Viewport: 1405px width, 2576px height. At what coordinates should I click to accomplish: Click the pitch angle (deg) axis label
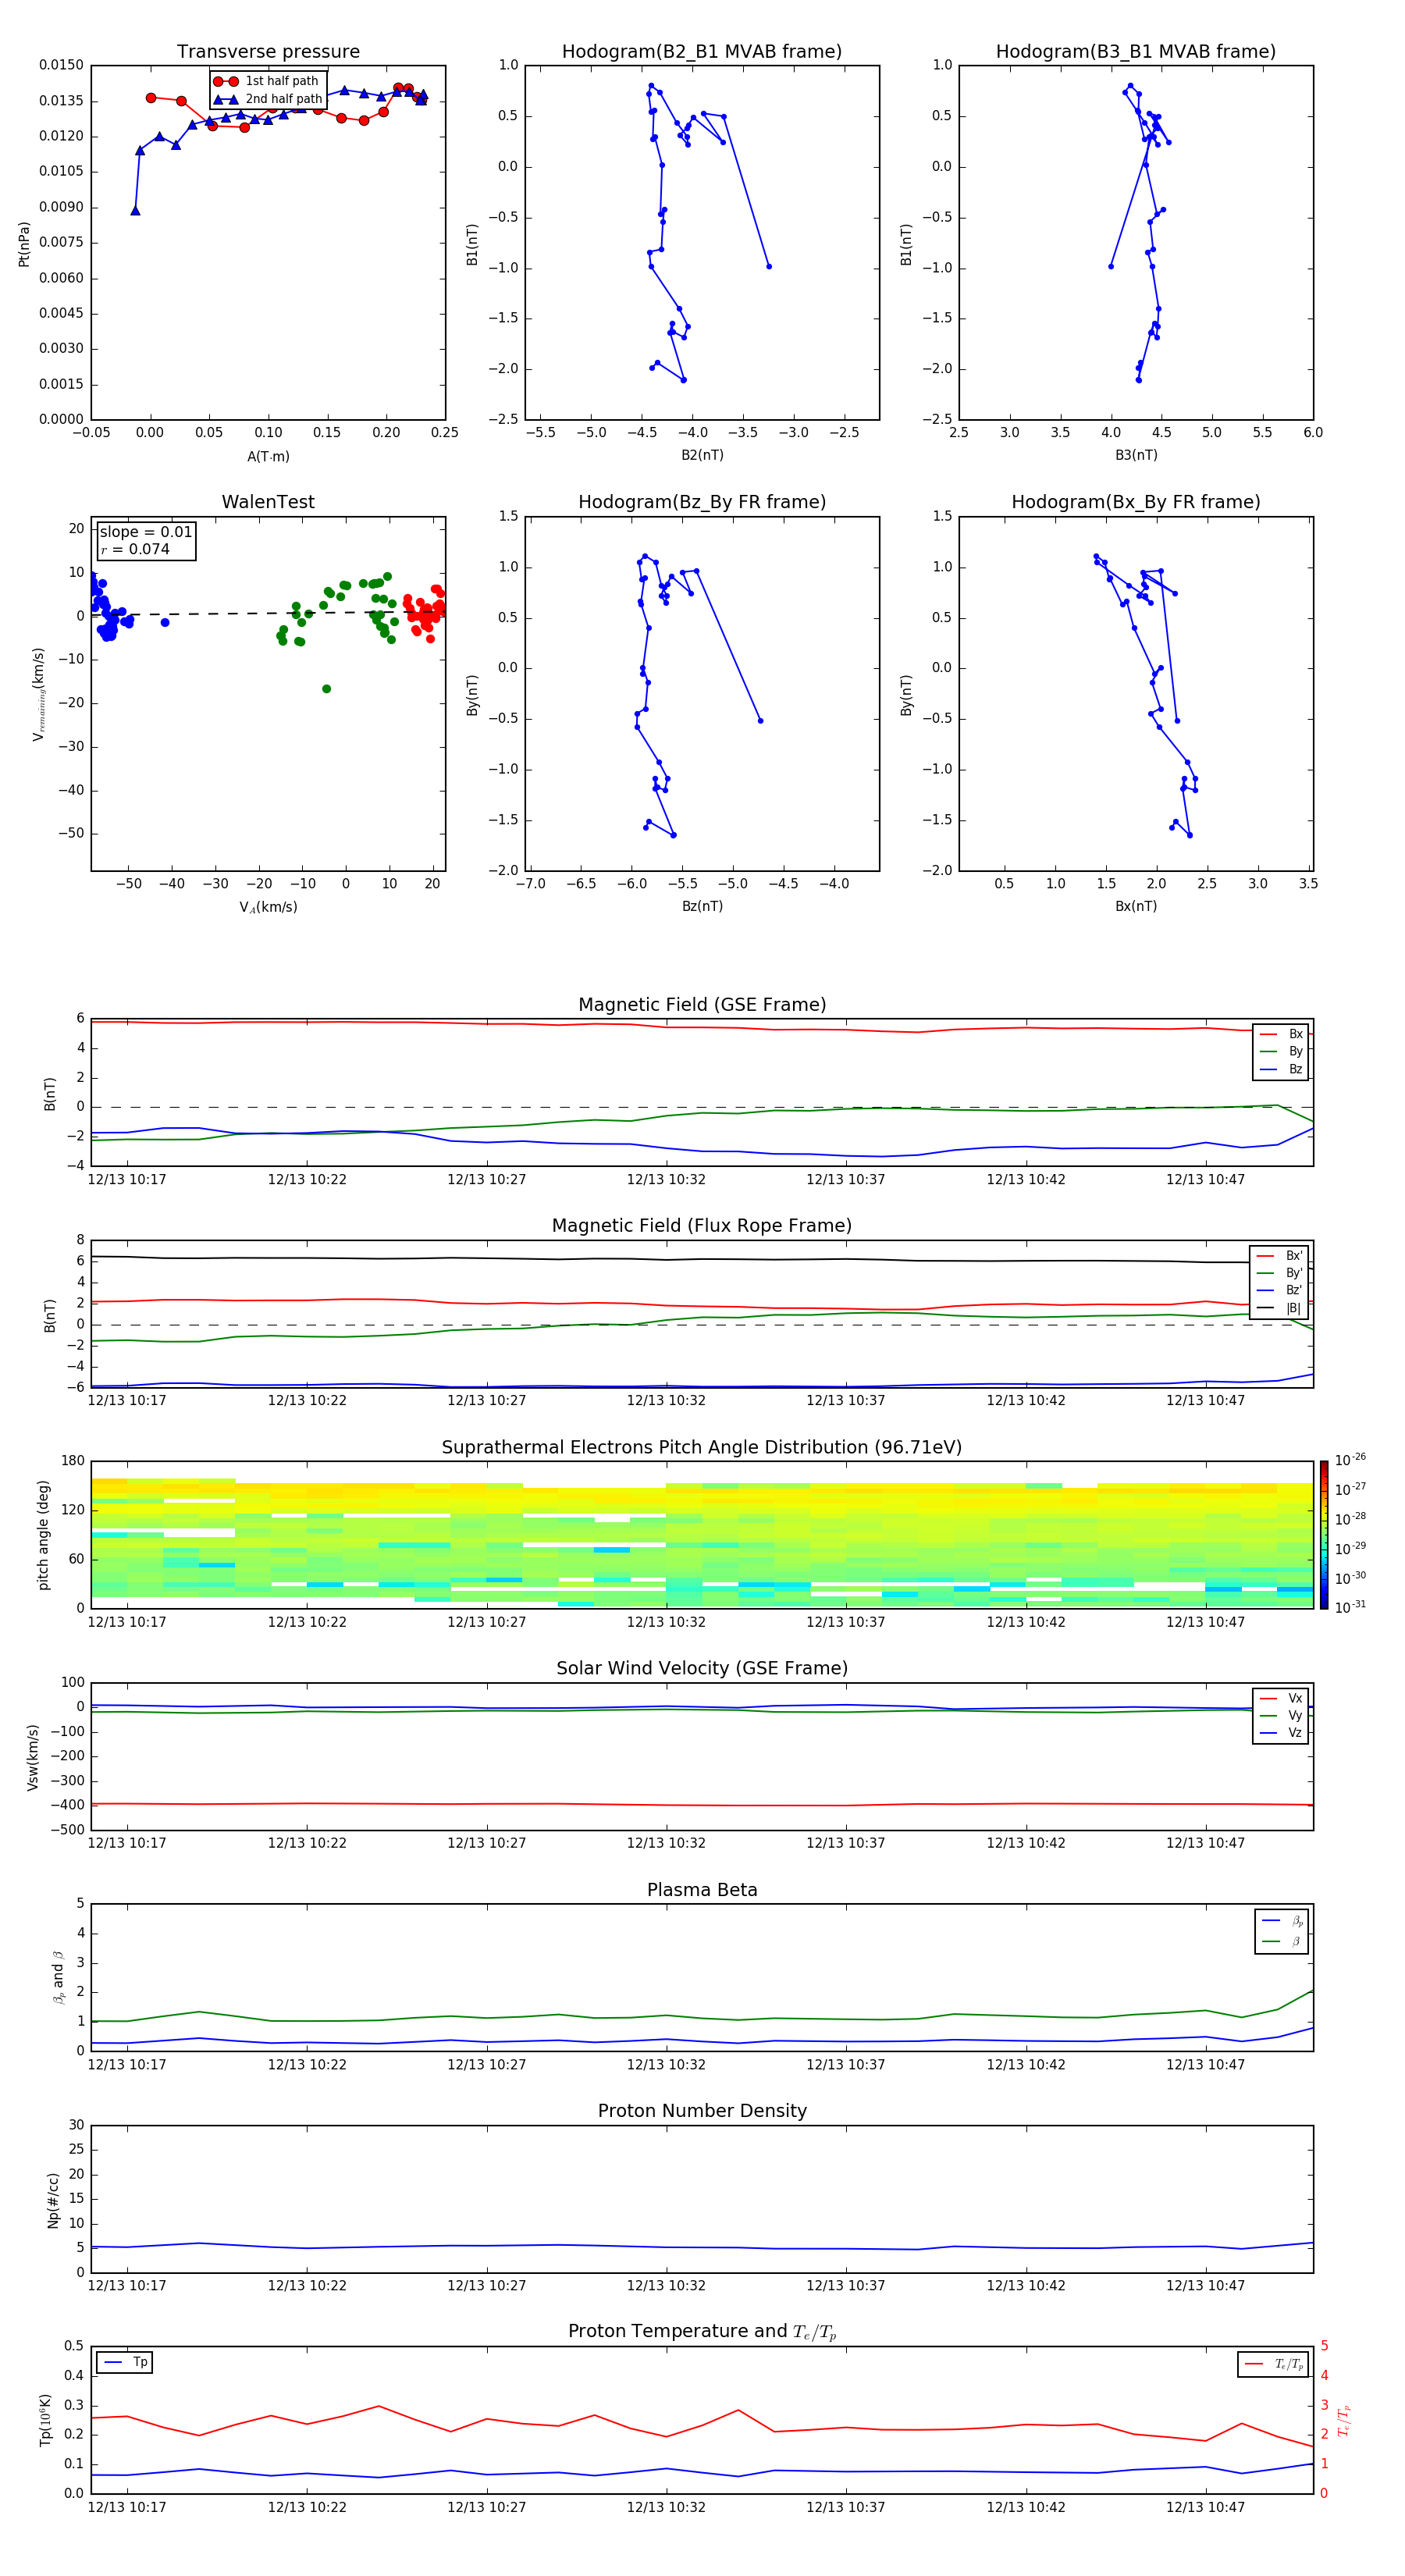pos(43,1535)
